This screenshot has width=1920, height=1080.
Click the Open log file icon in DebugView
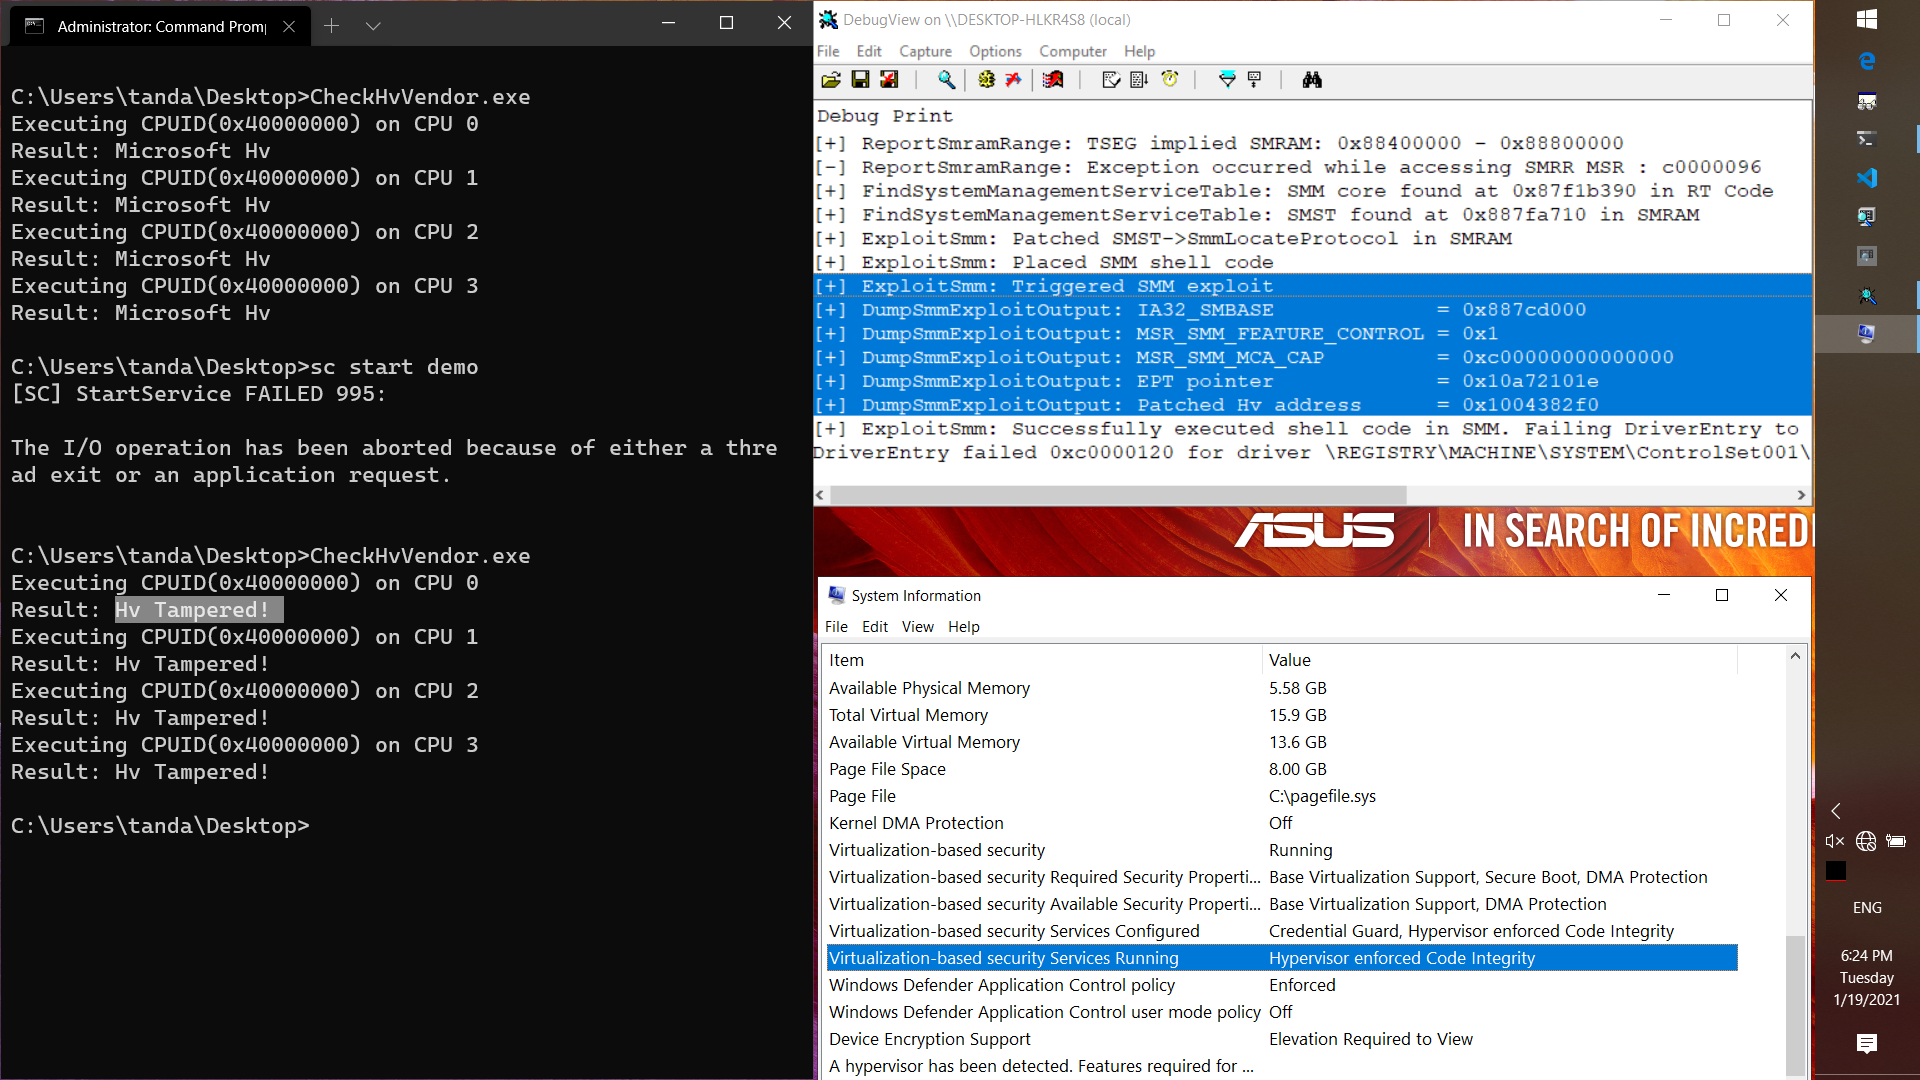tap(831, 80)
